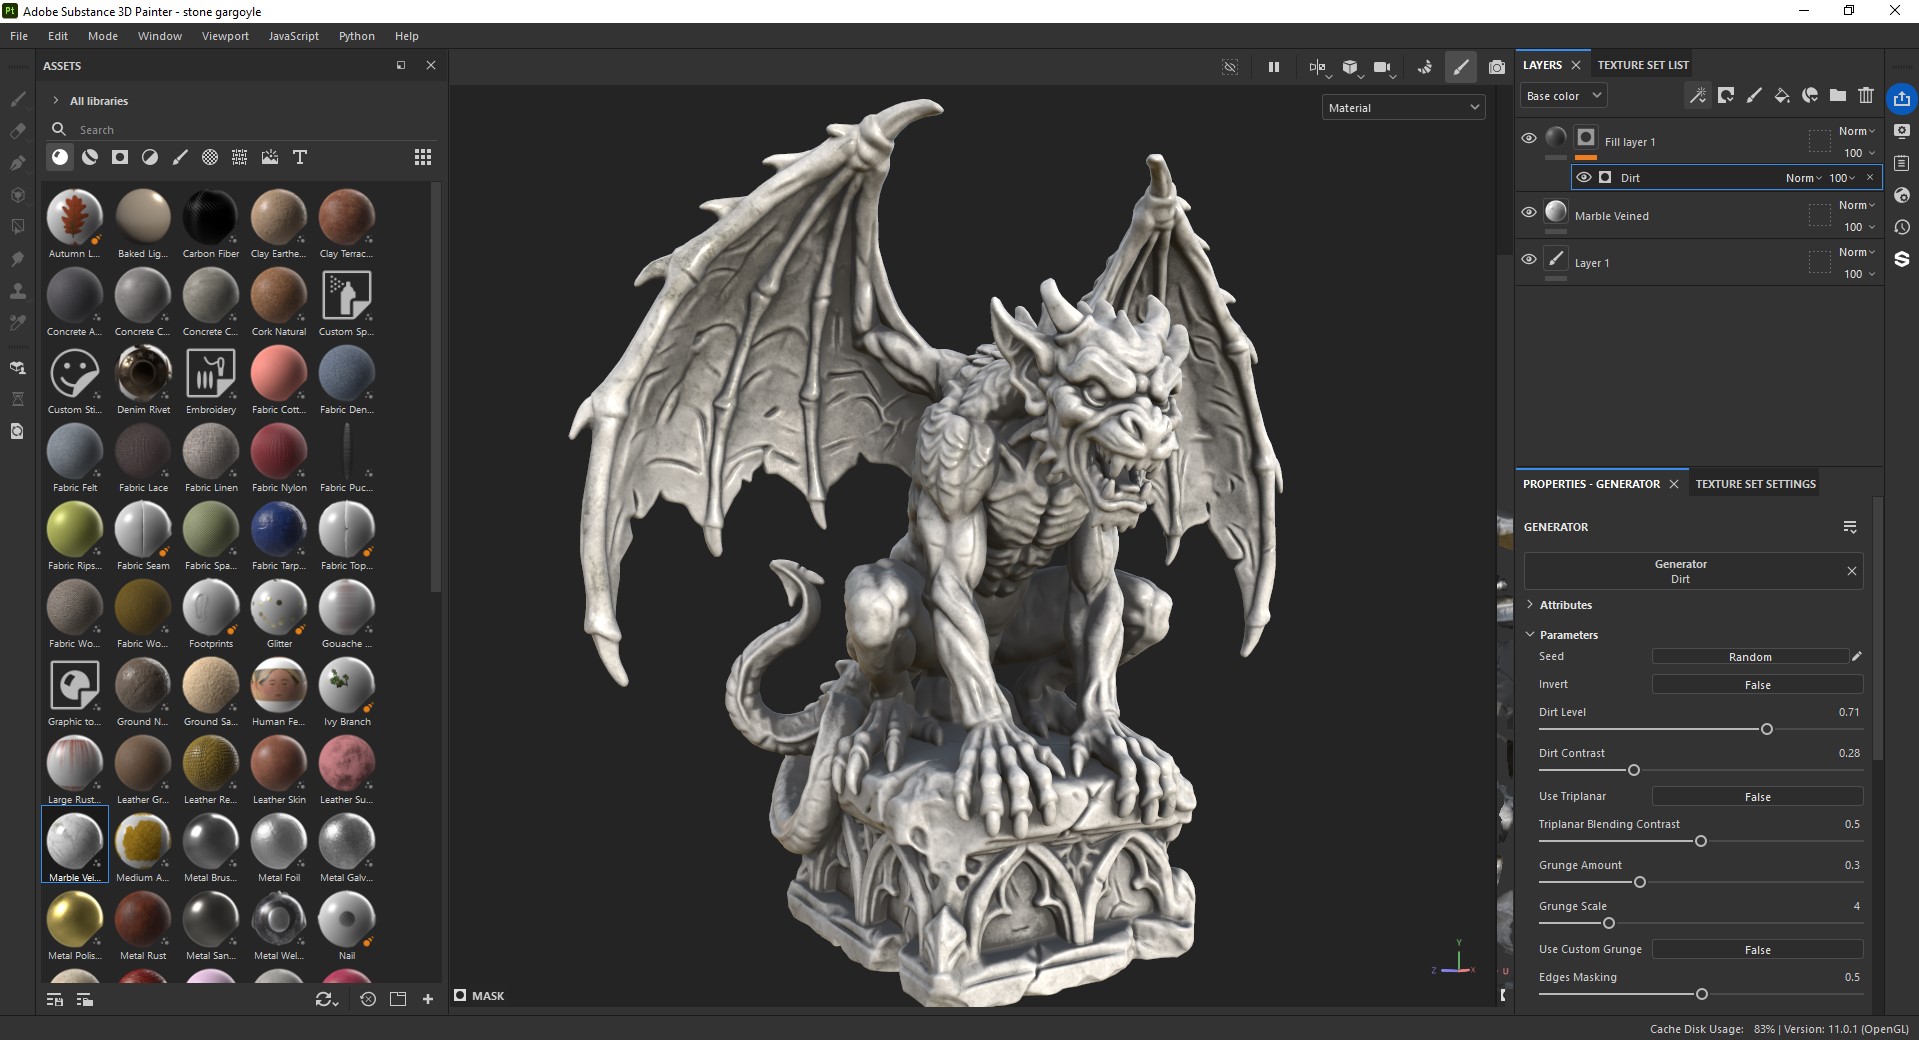Open symmetry settings in viewport toolbar
Screen dimensions: 1919x1040
[x=1318, y=67]
